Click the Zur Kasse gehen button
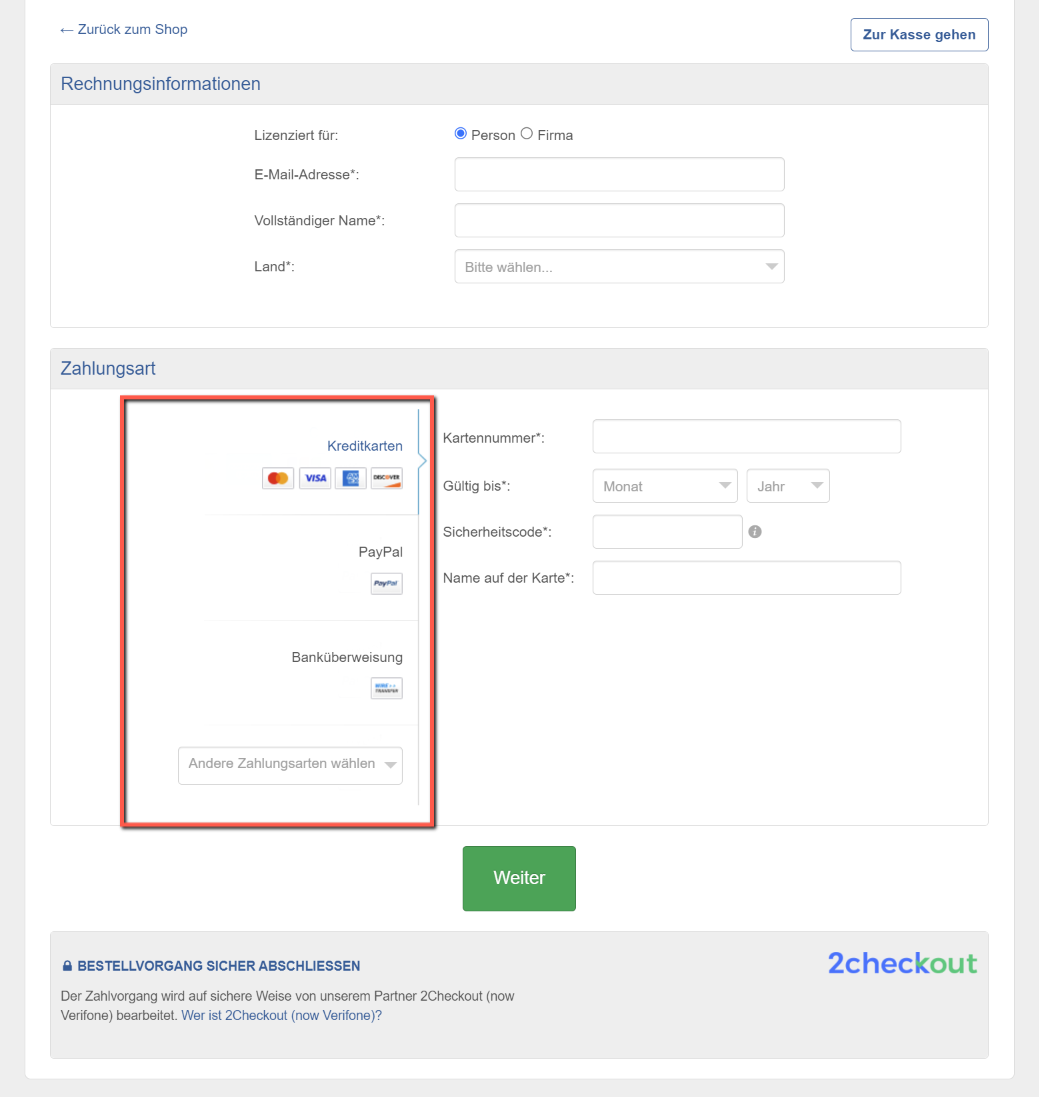The width and height of the screenshot is (1039, 1097). click(x=919, y=35)
